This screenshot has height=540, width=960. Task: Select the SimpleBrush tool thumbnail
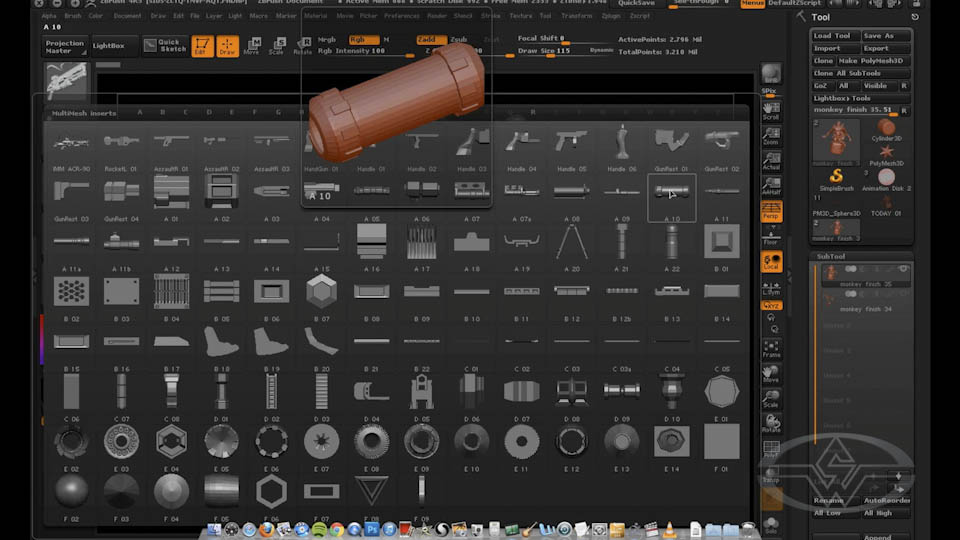coord(836,179)
